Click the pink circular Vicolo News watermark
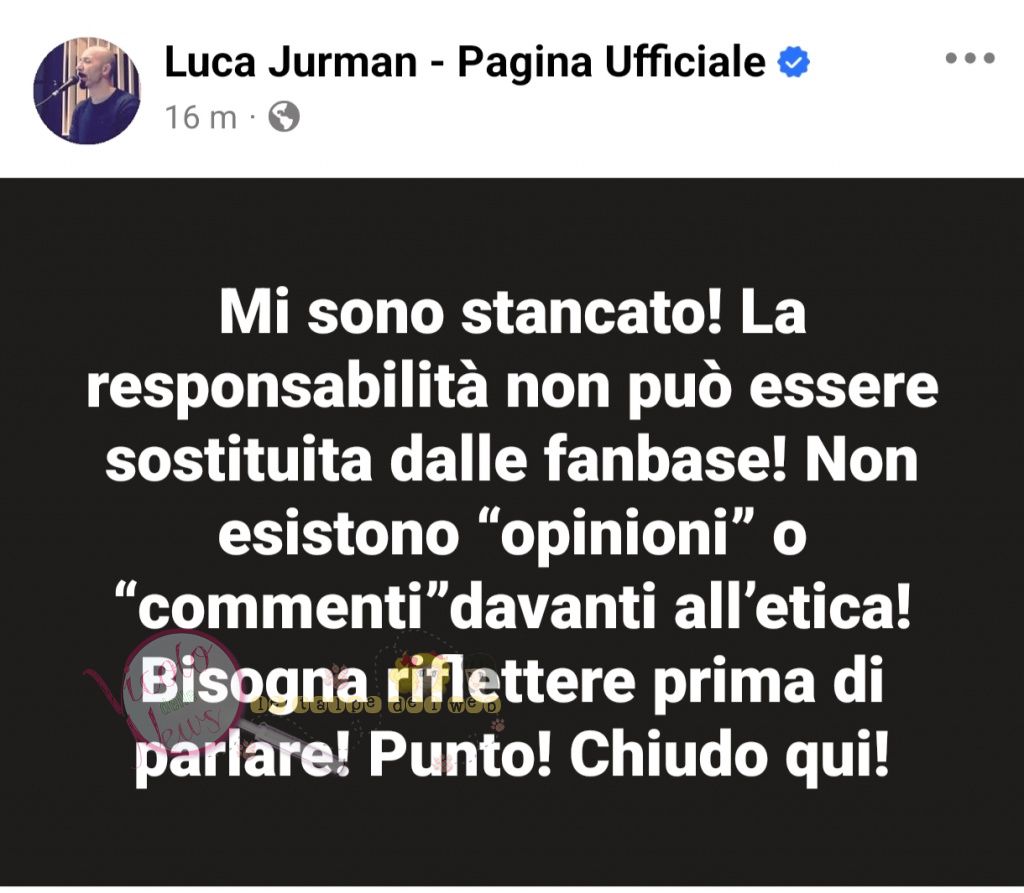 click(x=173, y=692)
